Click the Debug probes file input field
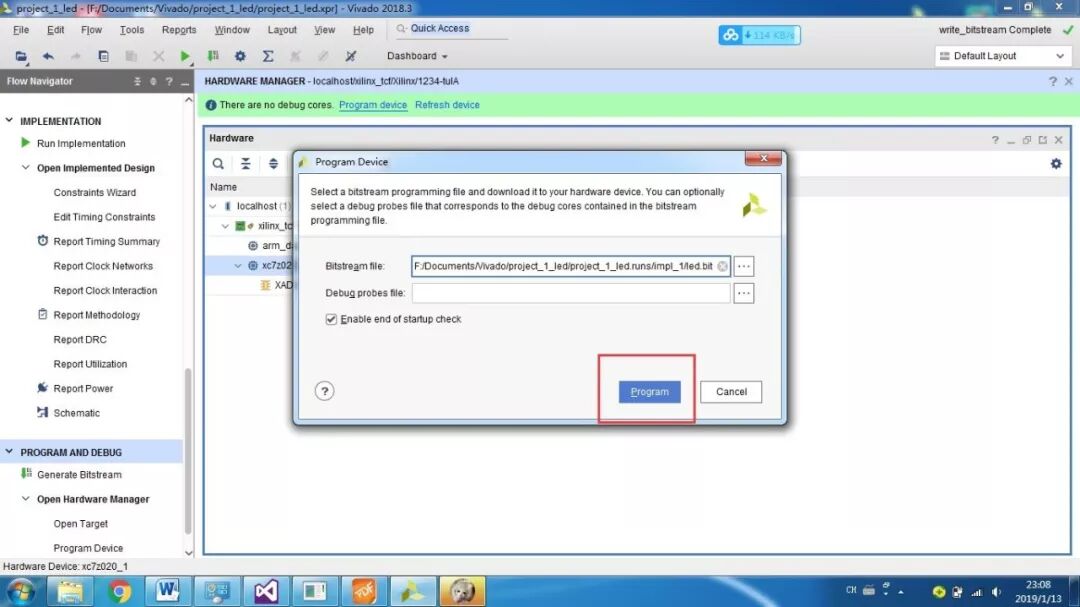This screenshot has width=1080, height=607. 570,293
